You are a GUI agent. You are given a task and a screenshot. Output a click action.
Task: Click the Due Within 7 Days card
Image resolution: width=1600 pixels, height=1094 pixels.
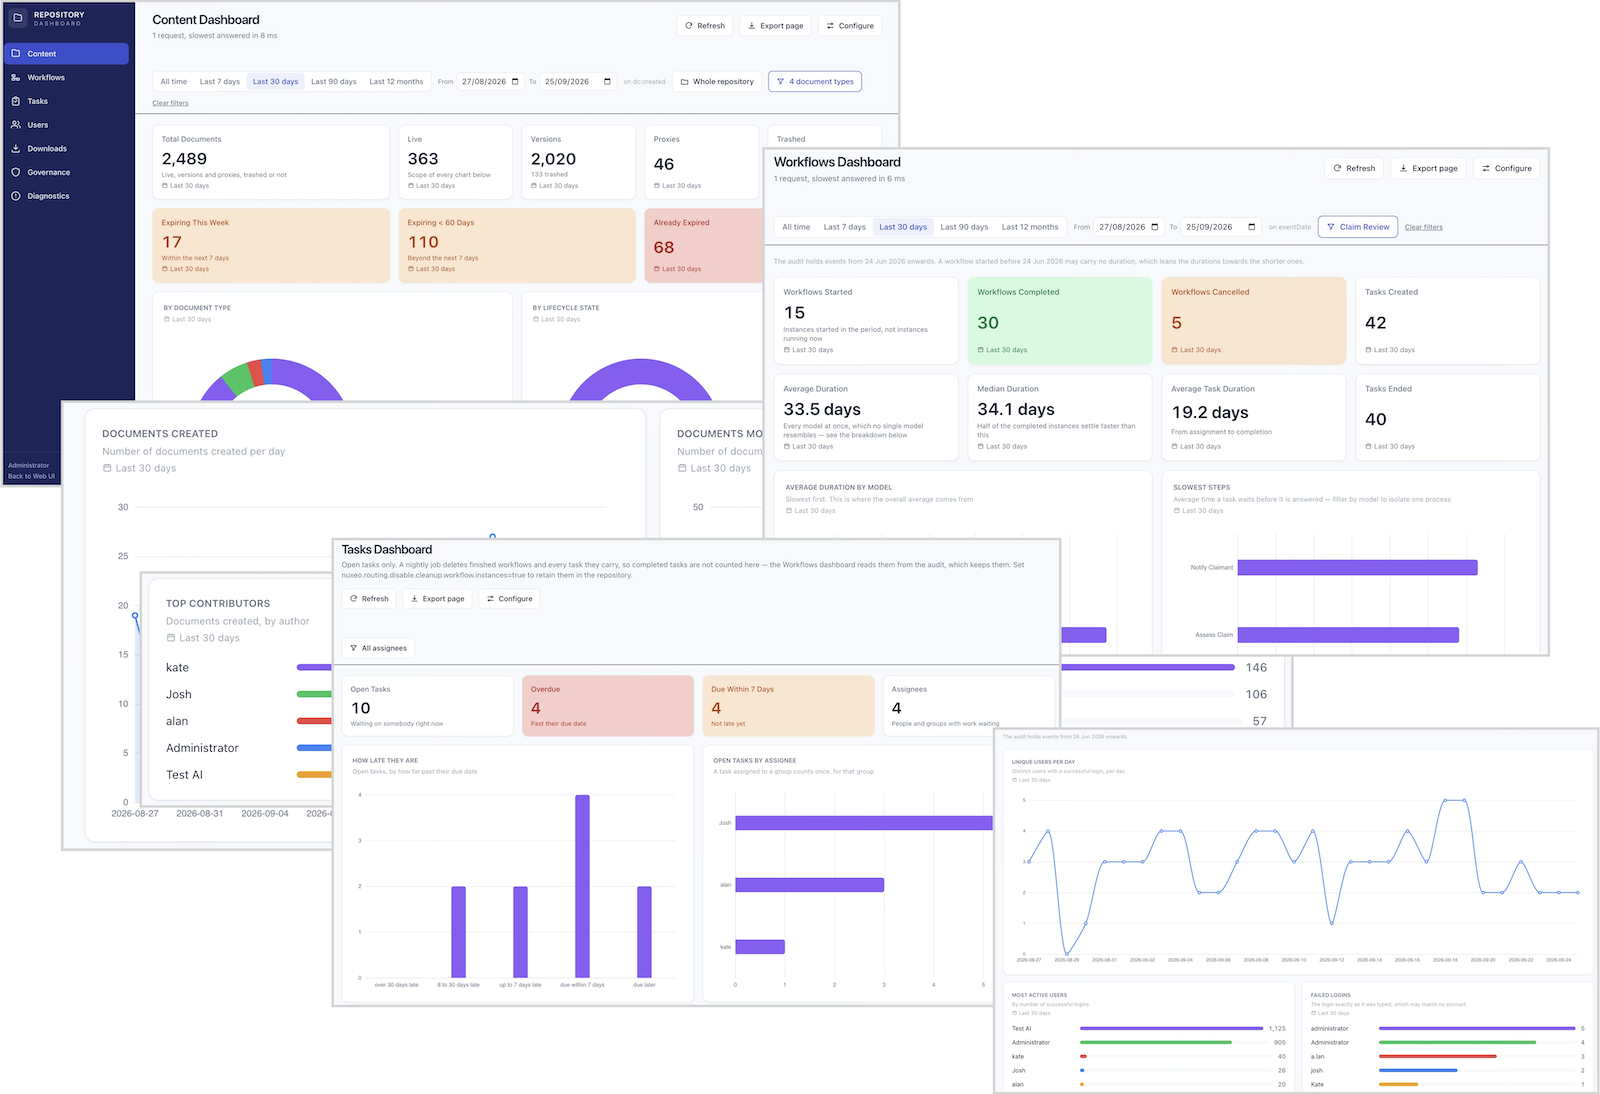point(789,706)
